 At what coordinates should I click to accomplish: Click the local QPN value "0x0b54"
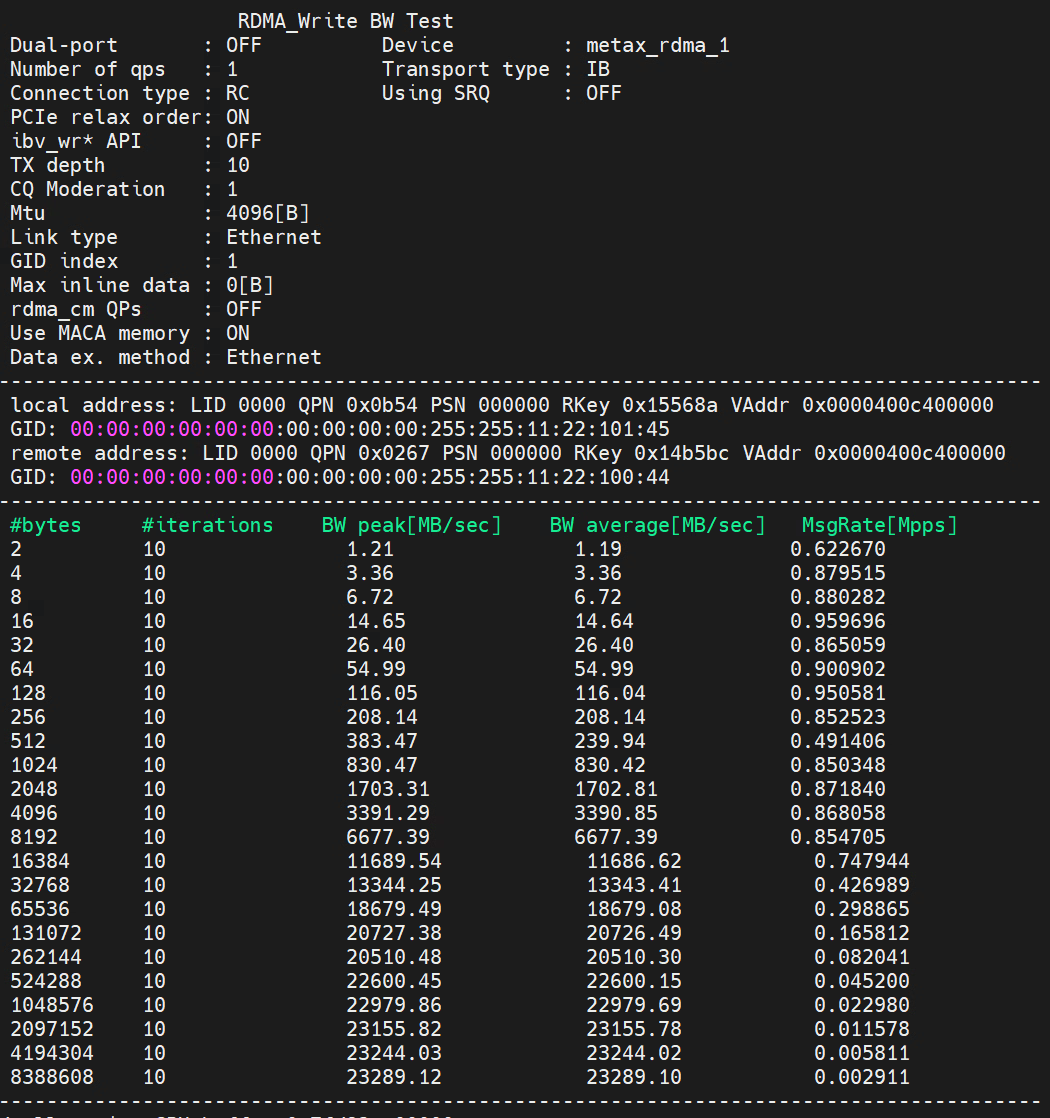pyautogui.click(x=381, y=406)
